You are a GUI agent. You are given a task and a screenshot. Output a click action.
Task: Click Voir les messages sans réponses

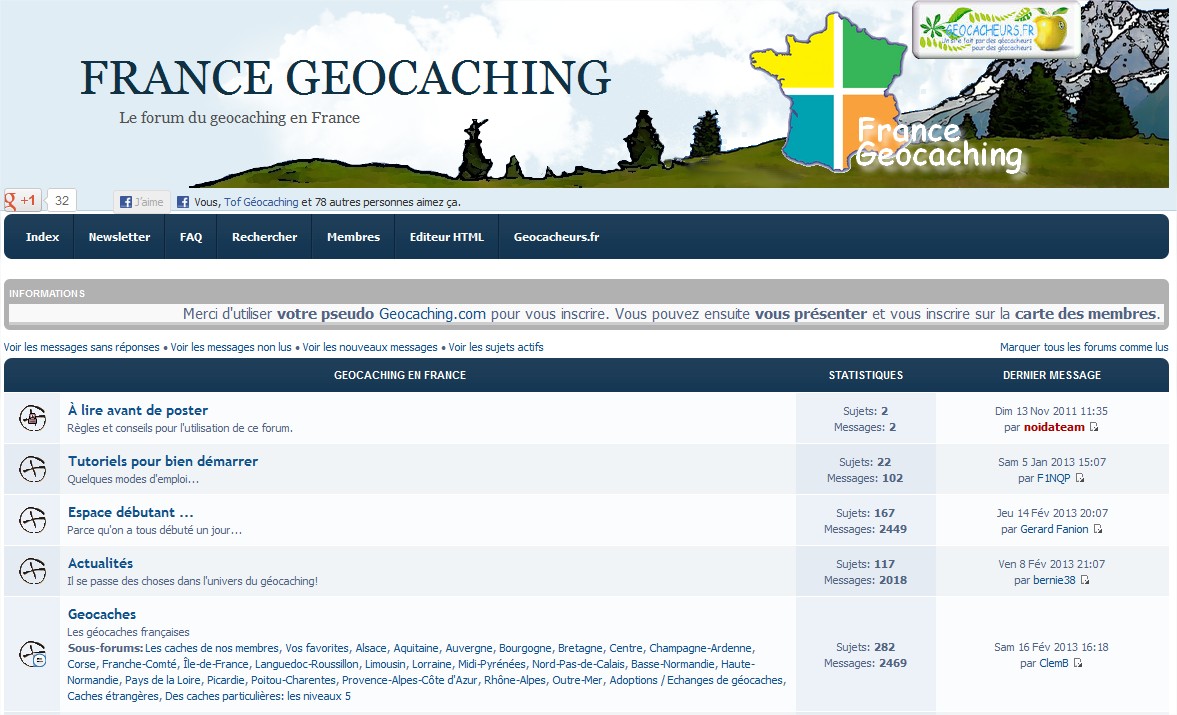point(81,347)
